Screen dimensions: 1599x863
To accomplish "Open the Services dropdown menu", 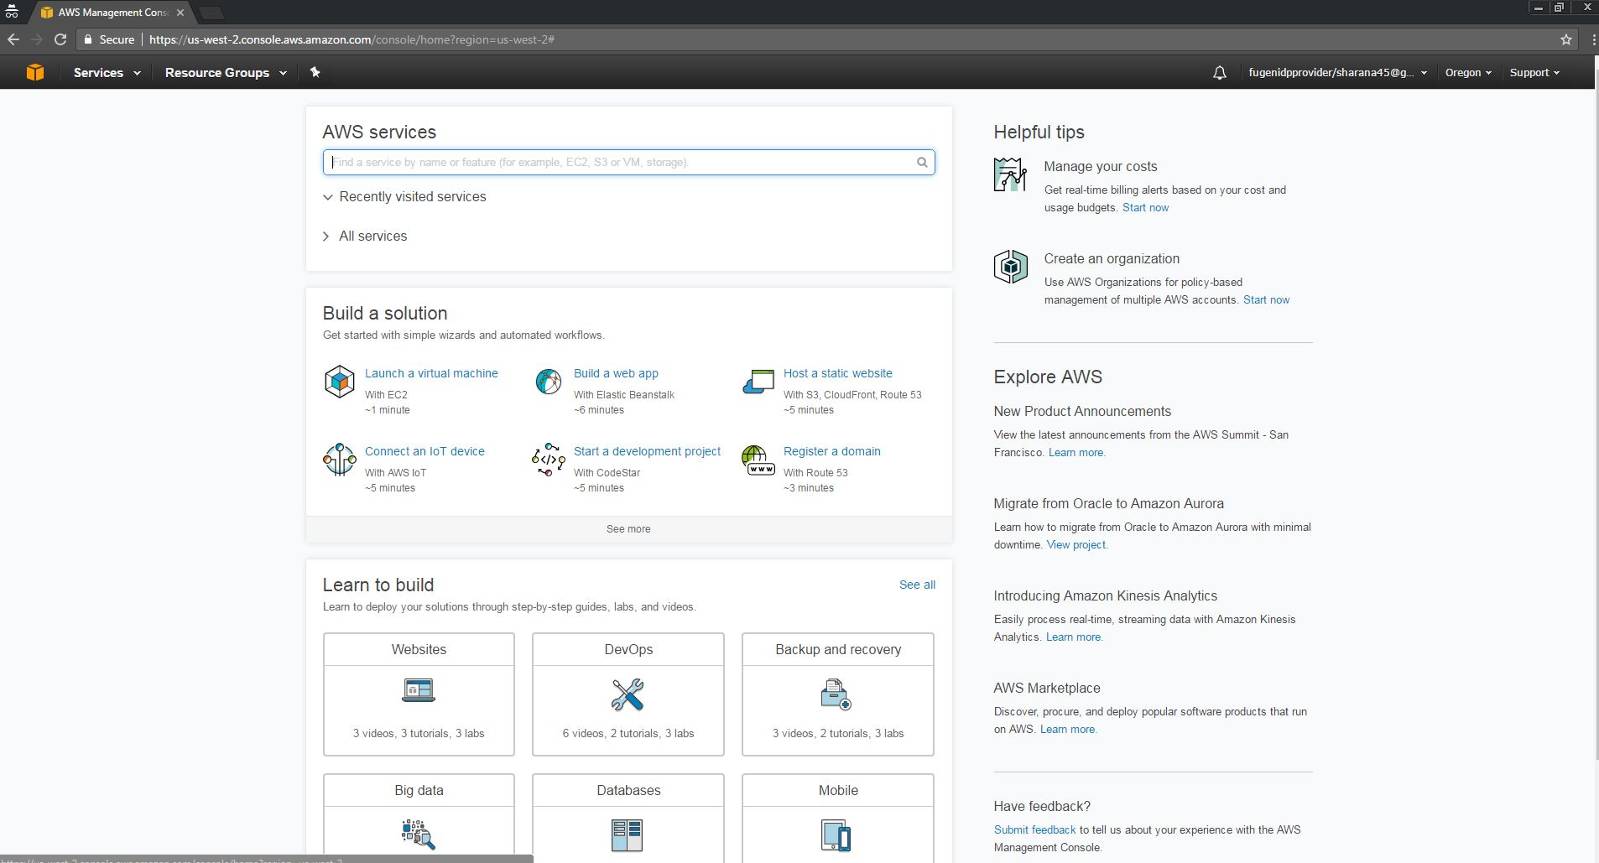I will click(107, 73).
